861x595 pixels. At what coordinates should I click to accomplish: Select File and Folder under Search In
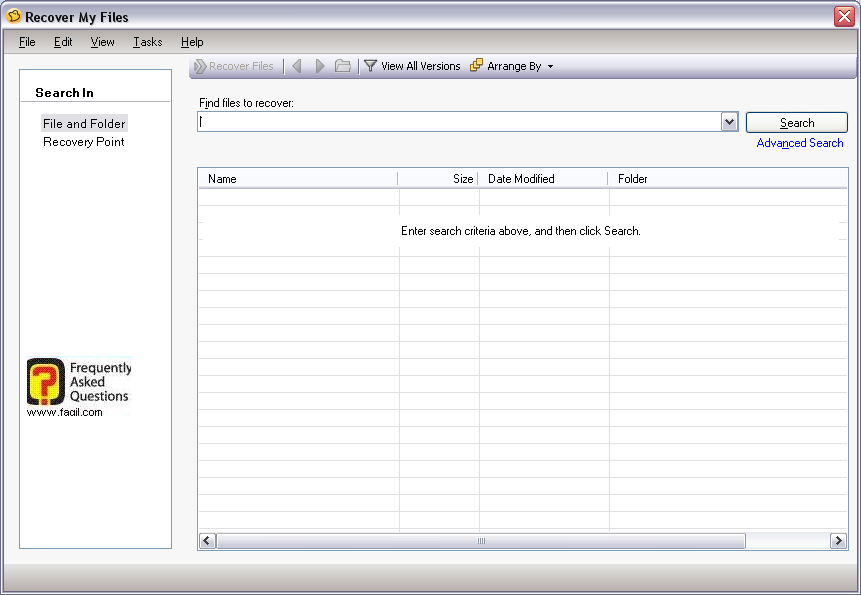click(x=84, y=124)
